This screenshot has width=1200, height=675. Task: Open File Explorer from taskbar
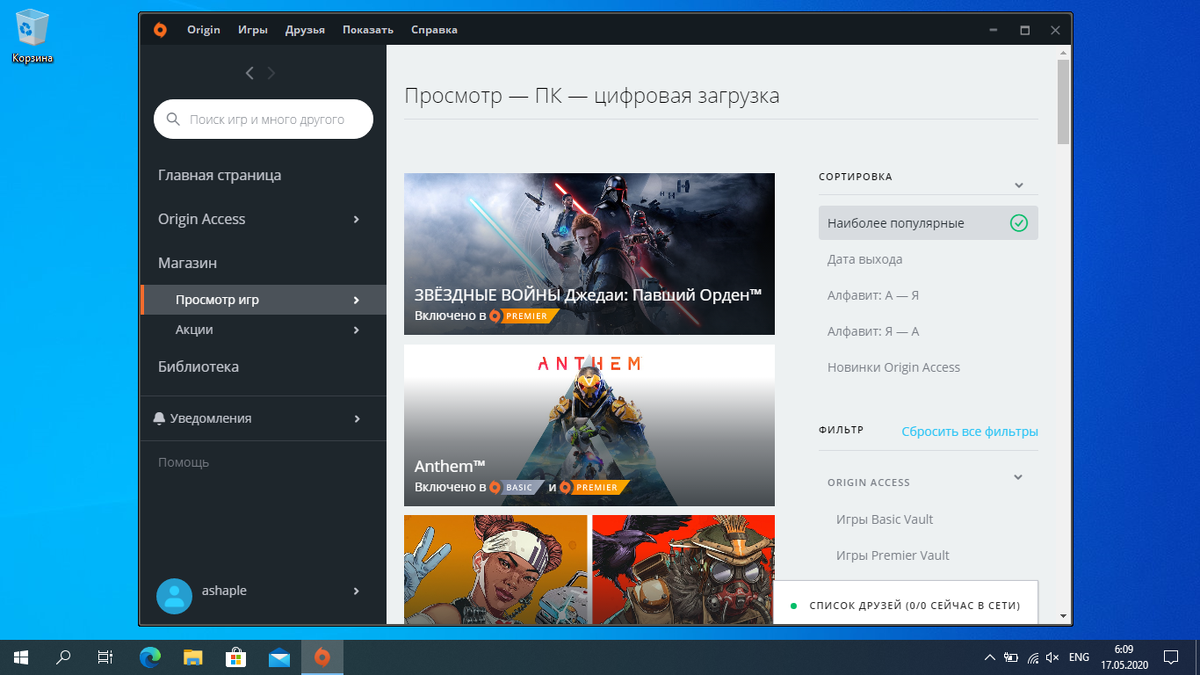tap(193, 657)
